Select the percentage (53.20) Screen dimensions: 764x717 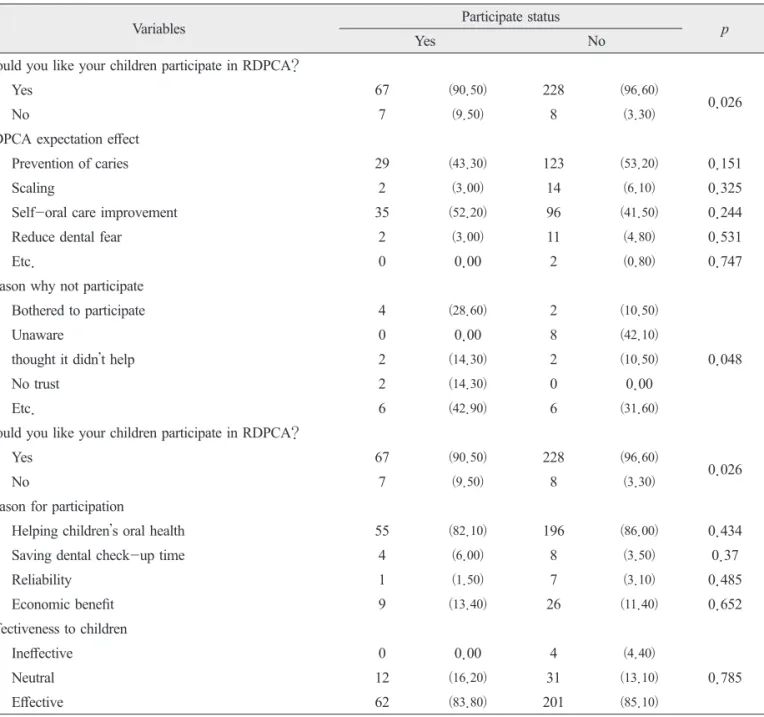pyautogui.click(x=639, y=163)
